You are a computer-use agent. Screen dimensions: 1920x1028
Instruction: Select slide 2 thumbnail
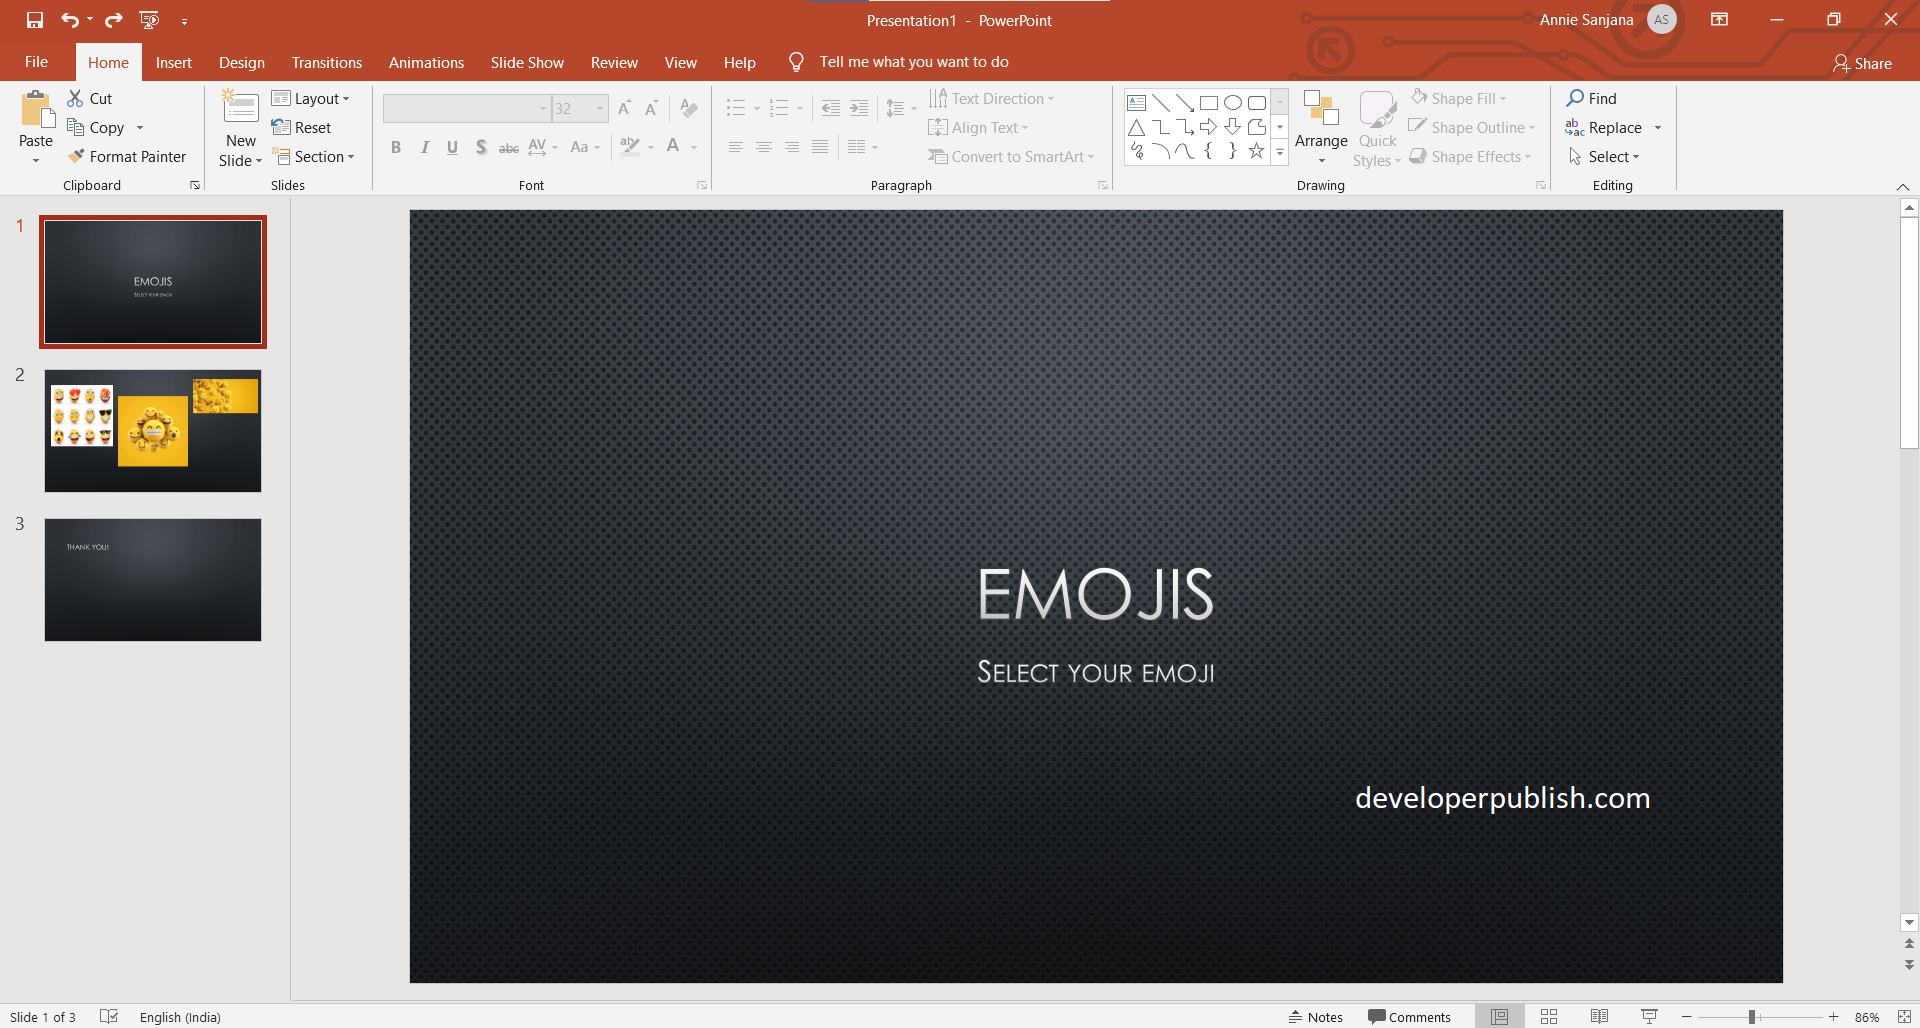152,430
